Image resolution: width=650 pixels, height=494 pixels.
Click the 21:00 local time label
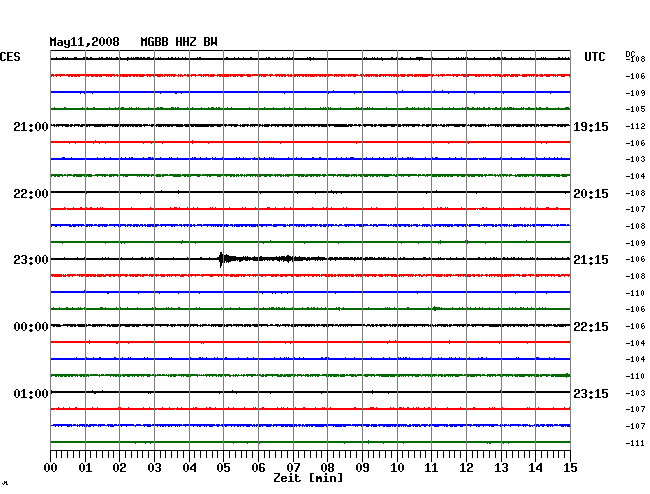click(31, 127)
